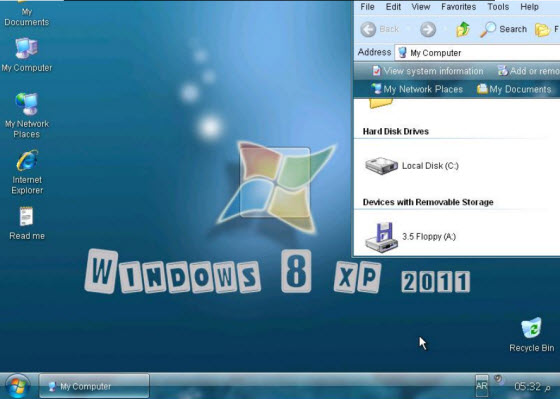Click the system tray notification icon

(x=499, y=380)
